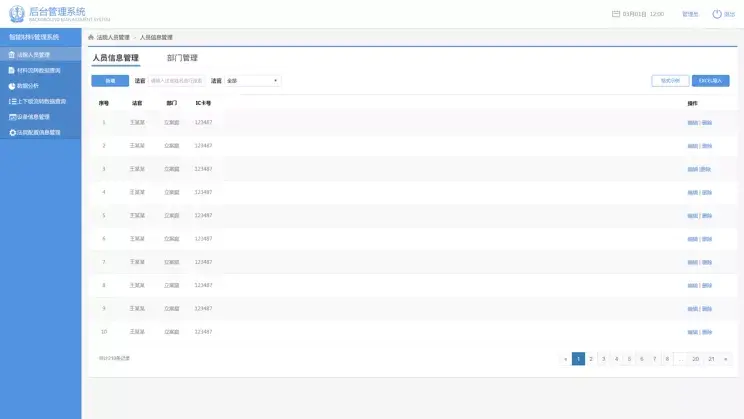
Task: Click the 材料流转数据查询 document icon
Action: coord(11,71)
